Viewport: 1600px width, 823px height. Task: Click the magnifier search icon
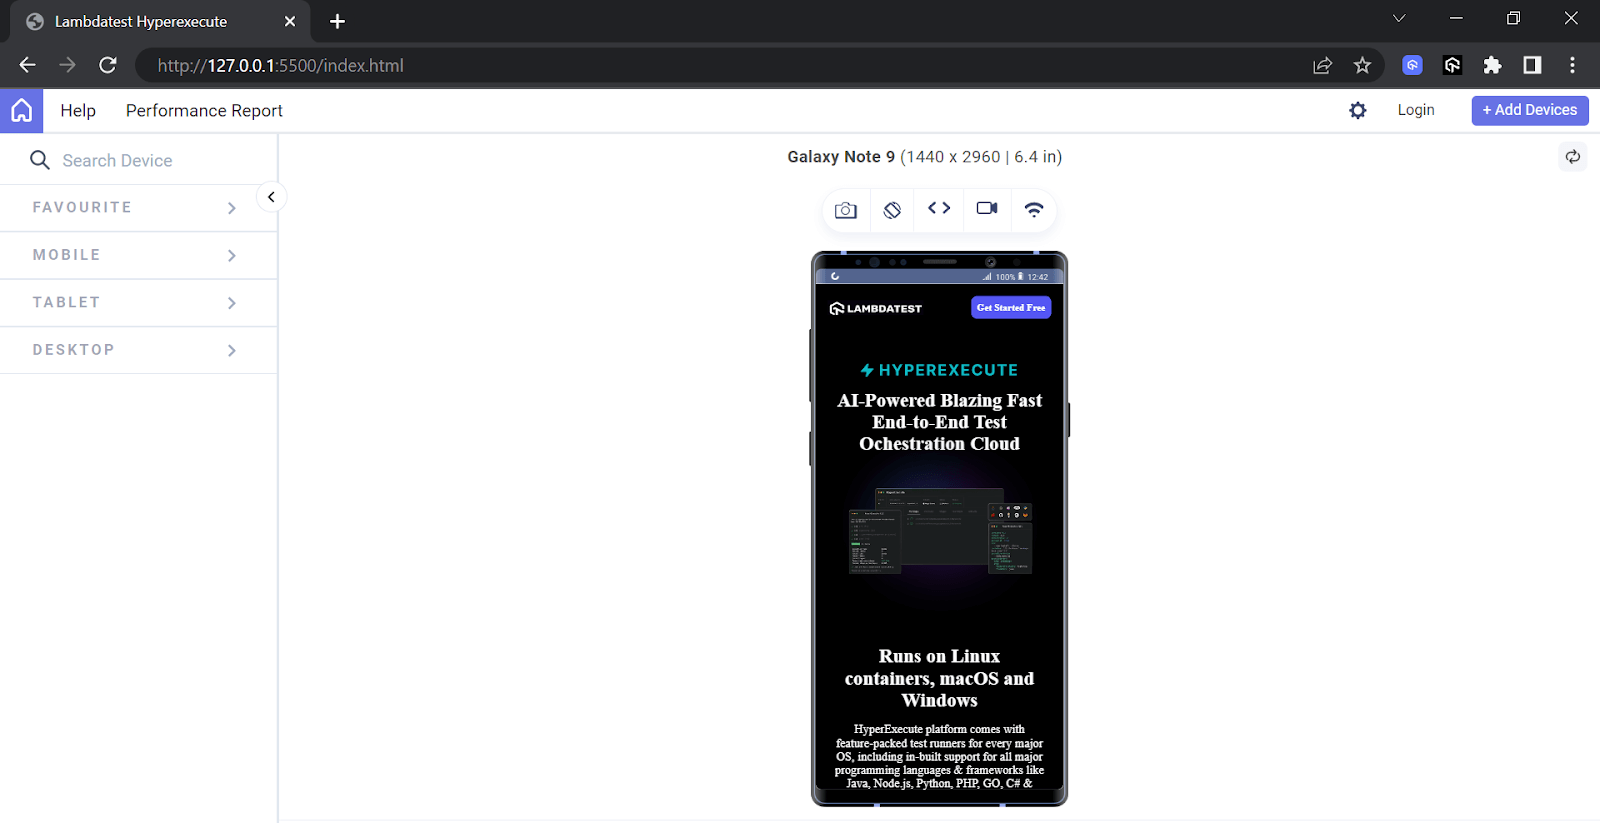pos(40,160)
